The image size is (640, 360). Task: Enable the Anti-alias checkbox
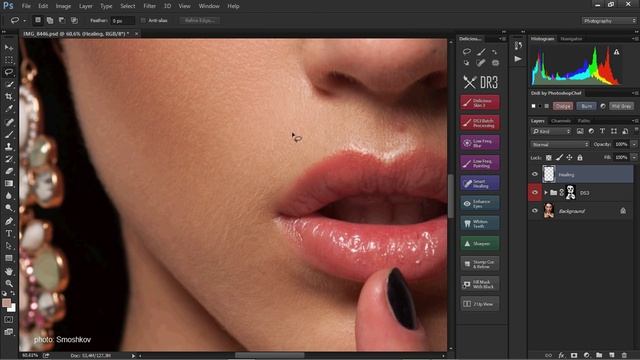pos(143,20)
